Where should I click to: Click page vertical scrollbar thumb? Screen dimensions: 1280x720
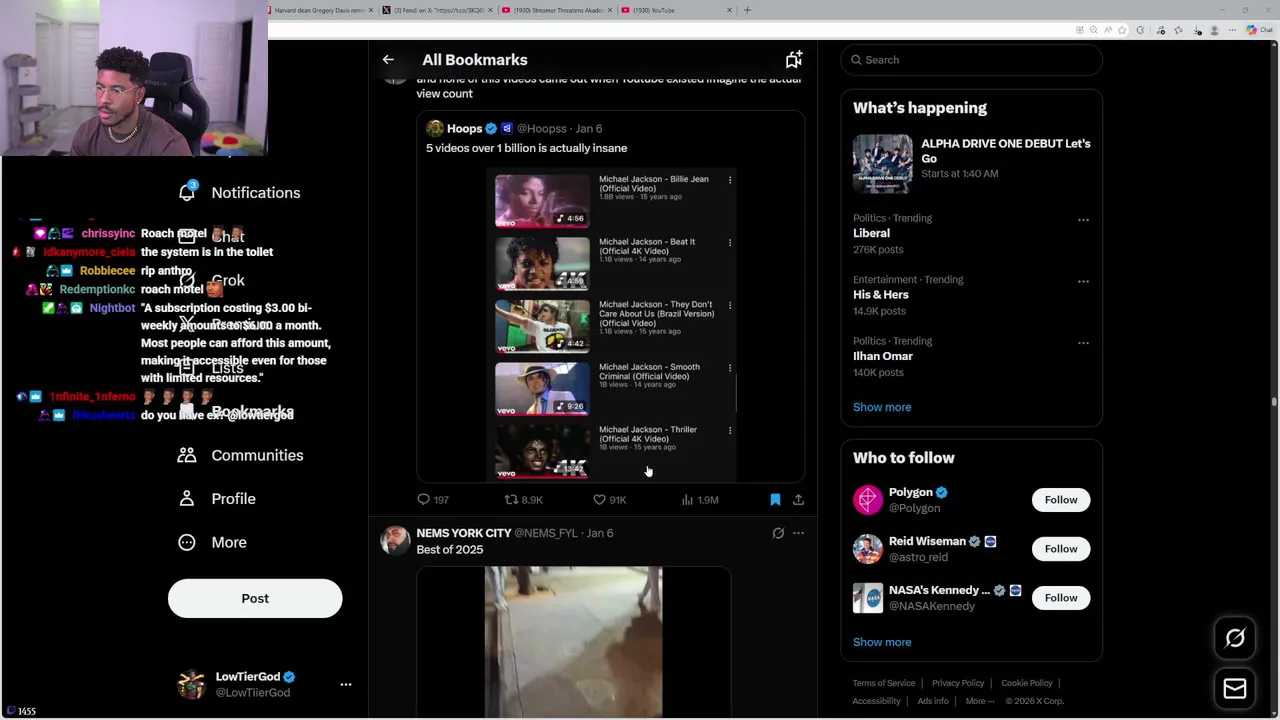pos(1274,401)
